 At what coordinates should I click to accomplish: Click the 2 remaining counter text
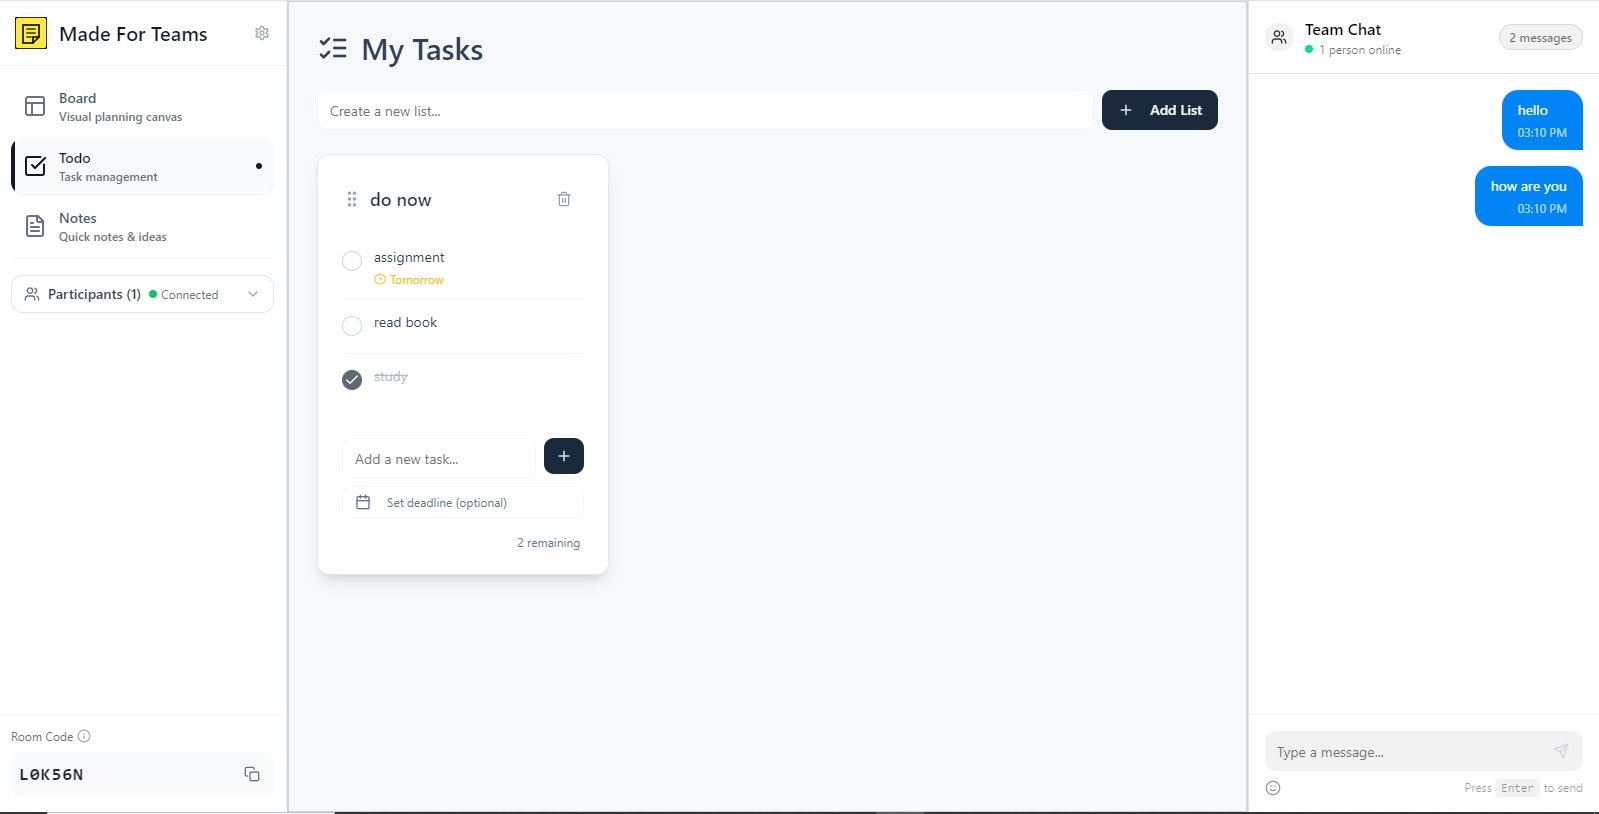[548, 543]
